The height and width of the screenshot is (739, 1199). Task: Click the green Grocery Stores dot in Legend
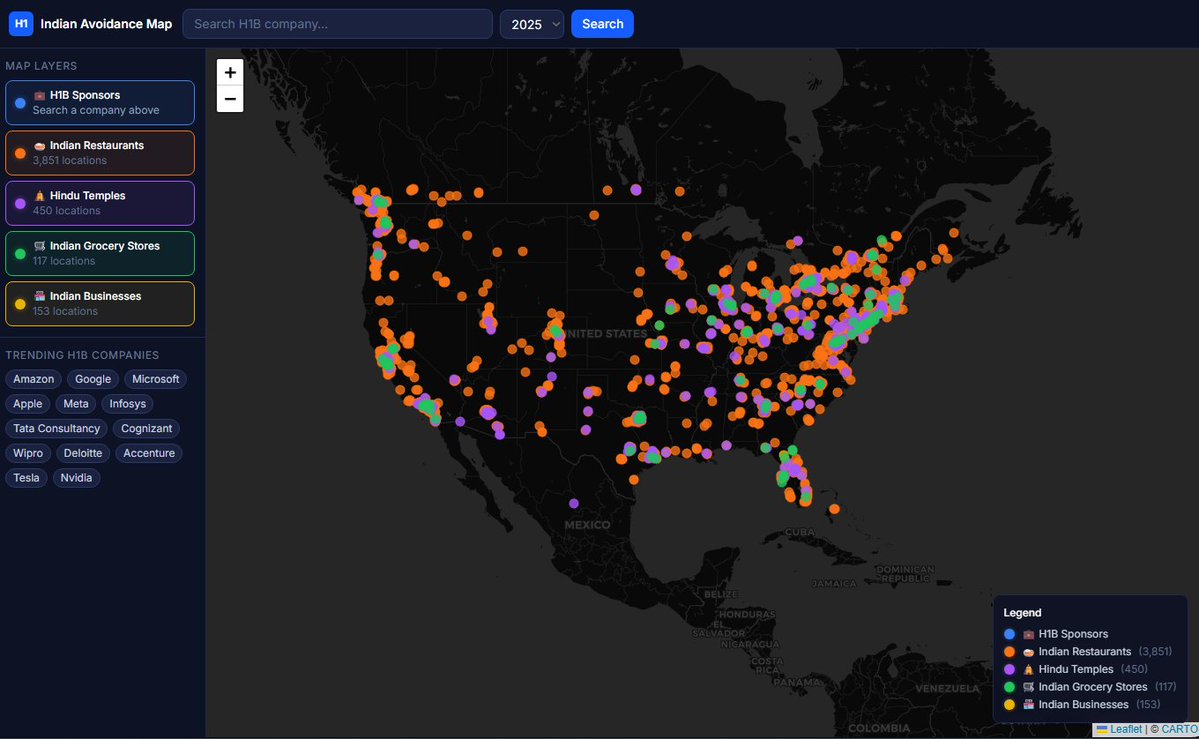1009,687
